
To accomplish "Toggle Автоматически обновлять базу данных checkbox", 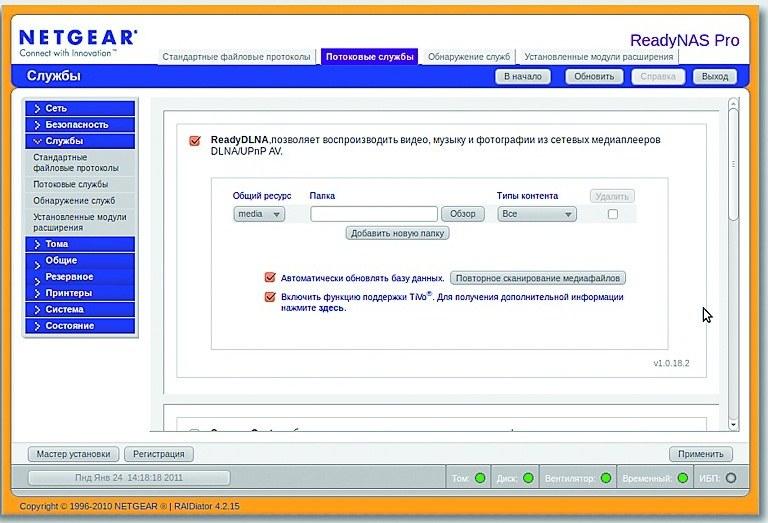I will click(x=270, y=278).
